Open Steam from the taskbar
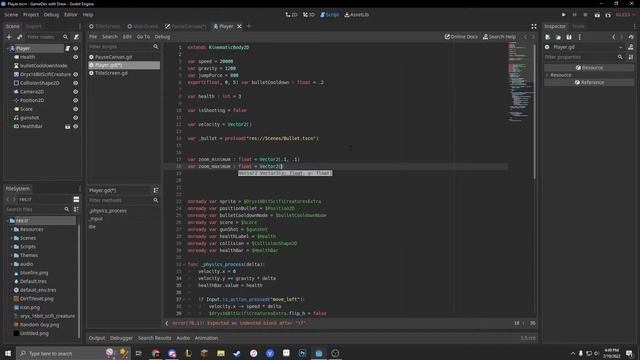 tap(237, 353)
